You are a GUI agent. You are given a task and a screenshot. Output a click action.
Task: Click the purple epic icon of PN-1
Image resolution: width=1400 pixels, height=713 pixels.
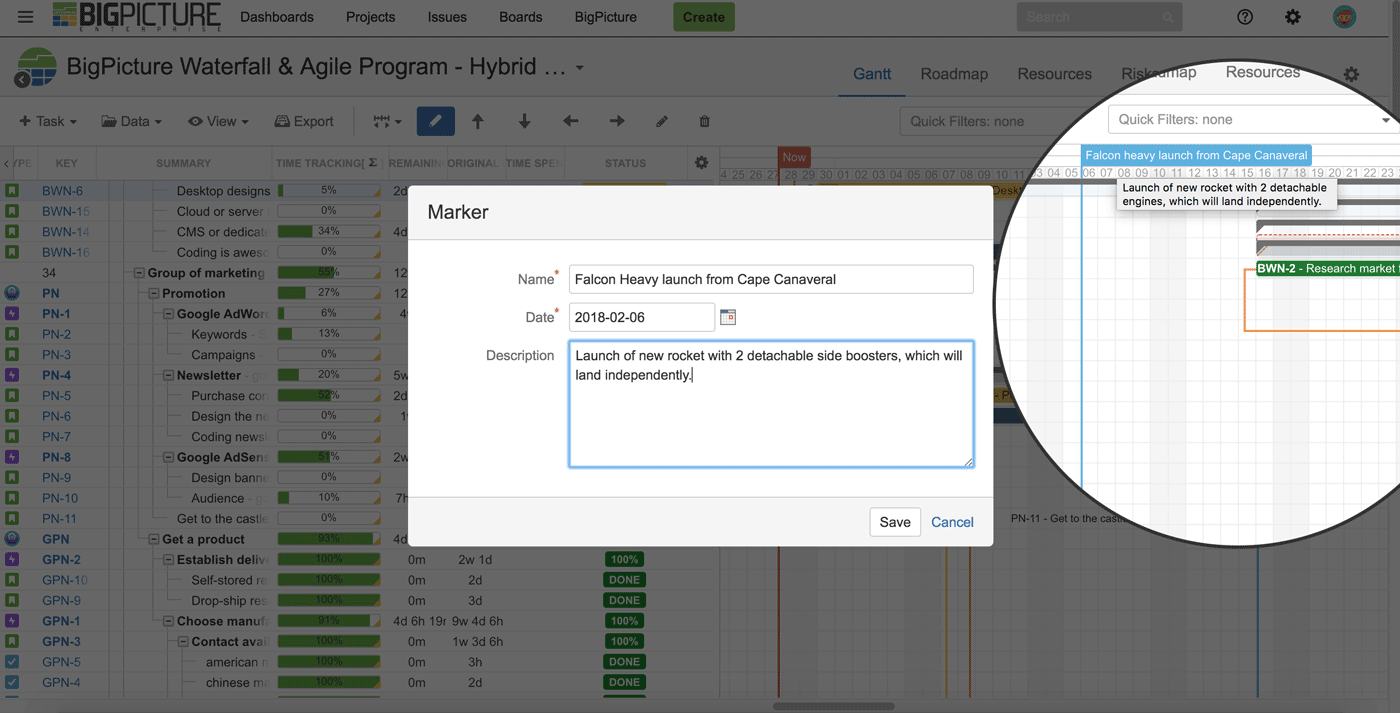pos(12,313)
